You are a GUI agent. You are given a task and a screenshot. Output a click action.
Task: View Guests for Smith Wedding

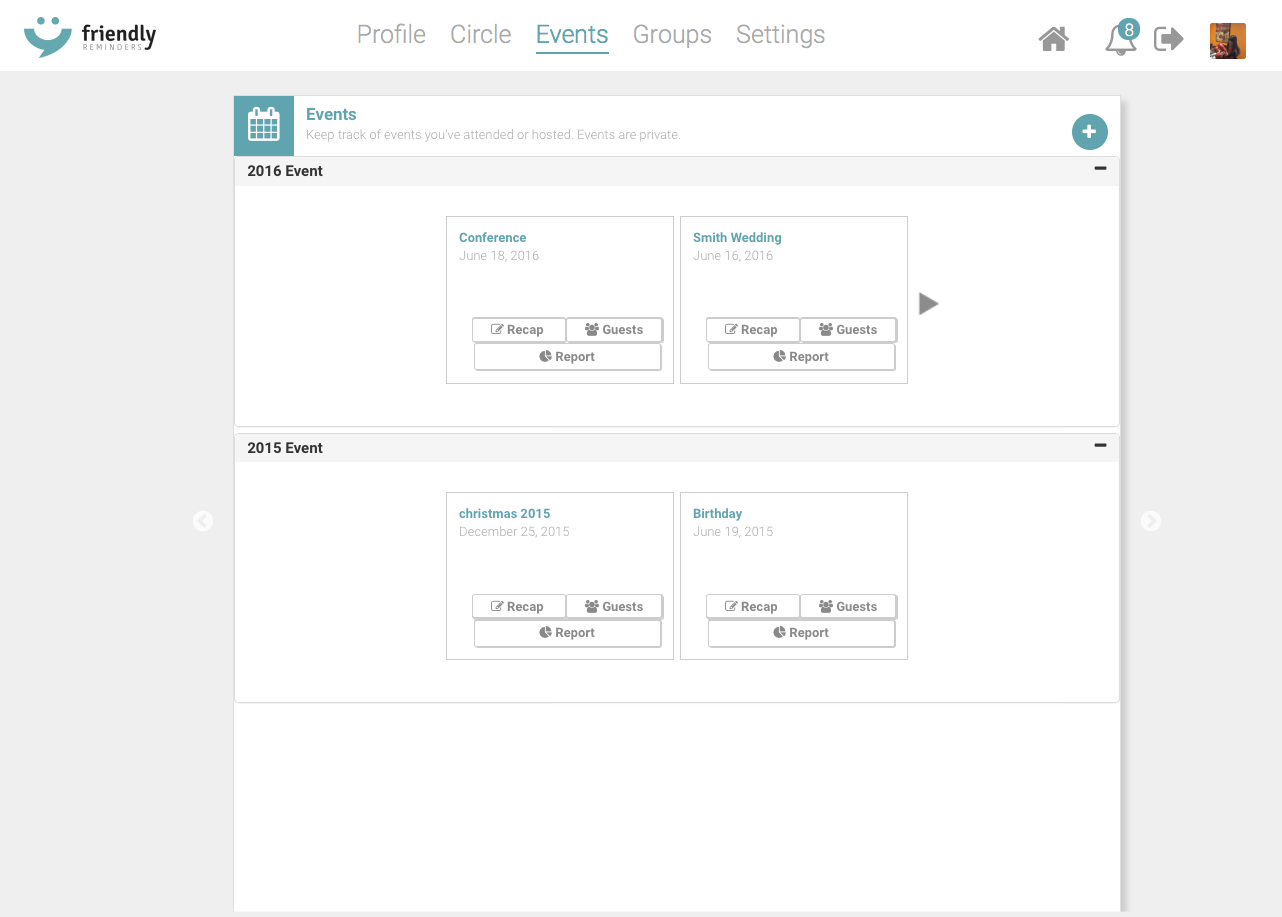[x=848, y=330]
